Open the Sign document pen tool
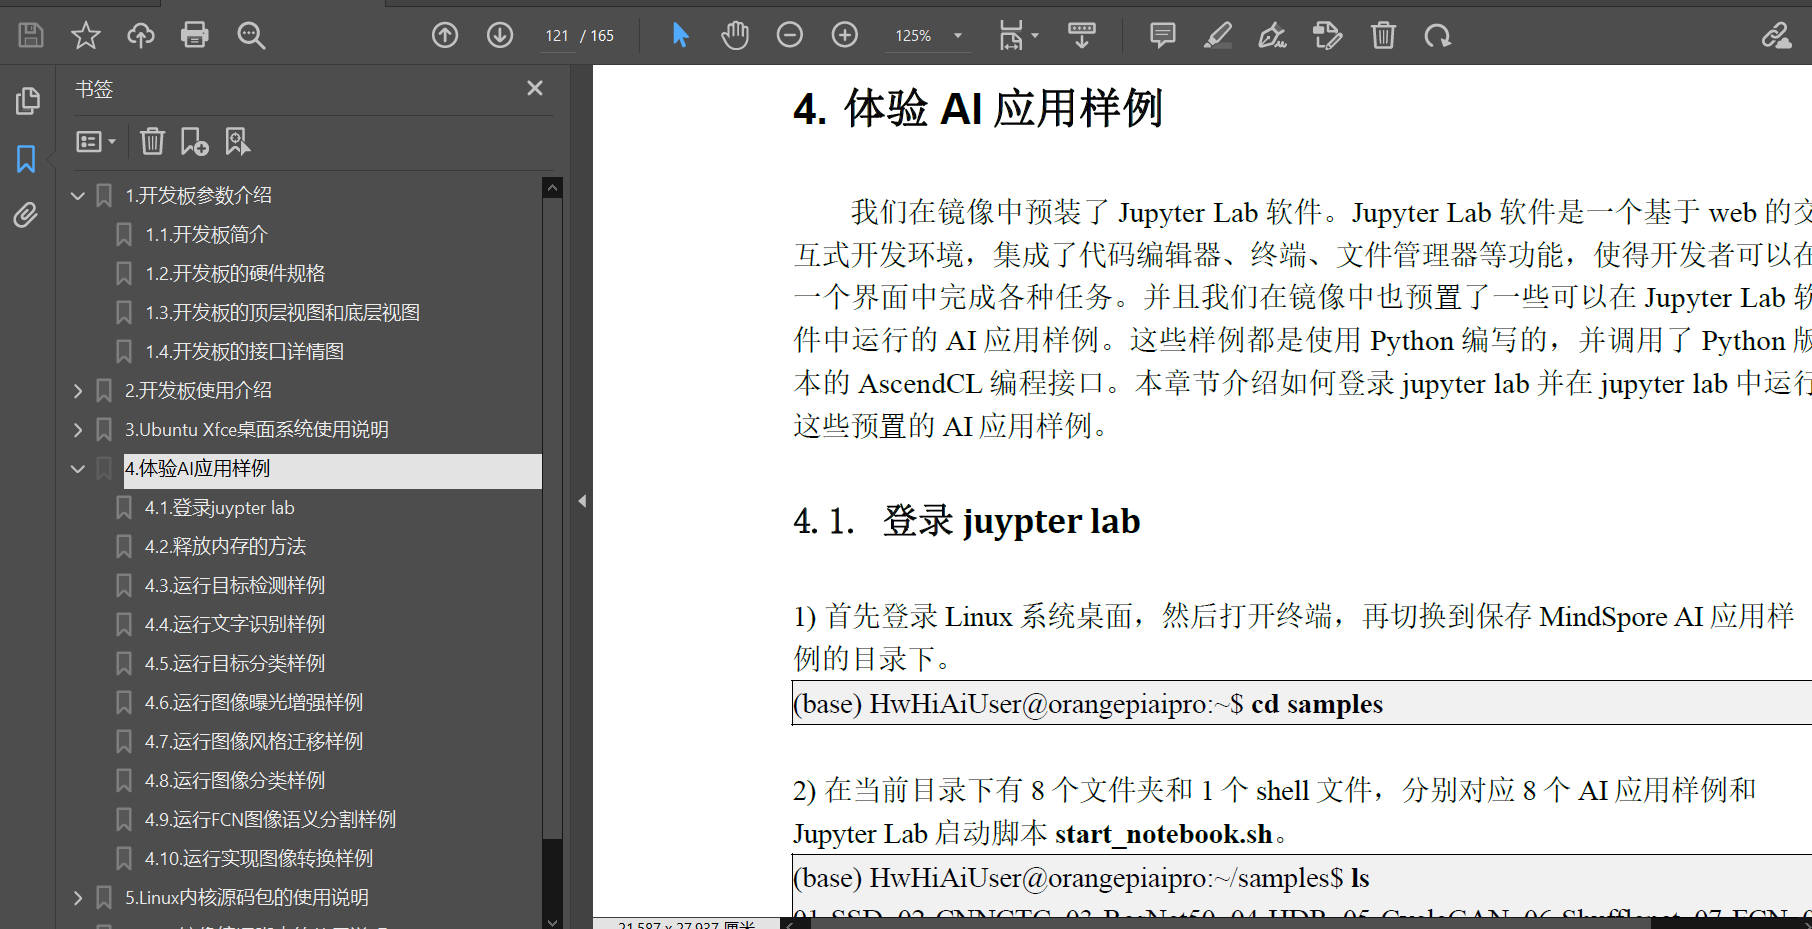Viewport: 1812px width, 929px height. click(x=1272, y=36)
